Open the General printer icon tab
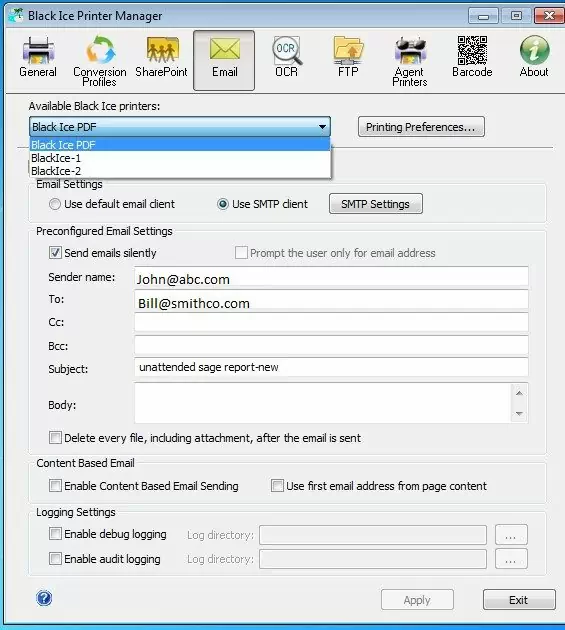Screen dimensions: 565x630 click(38, 51)
